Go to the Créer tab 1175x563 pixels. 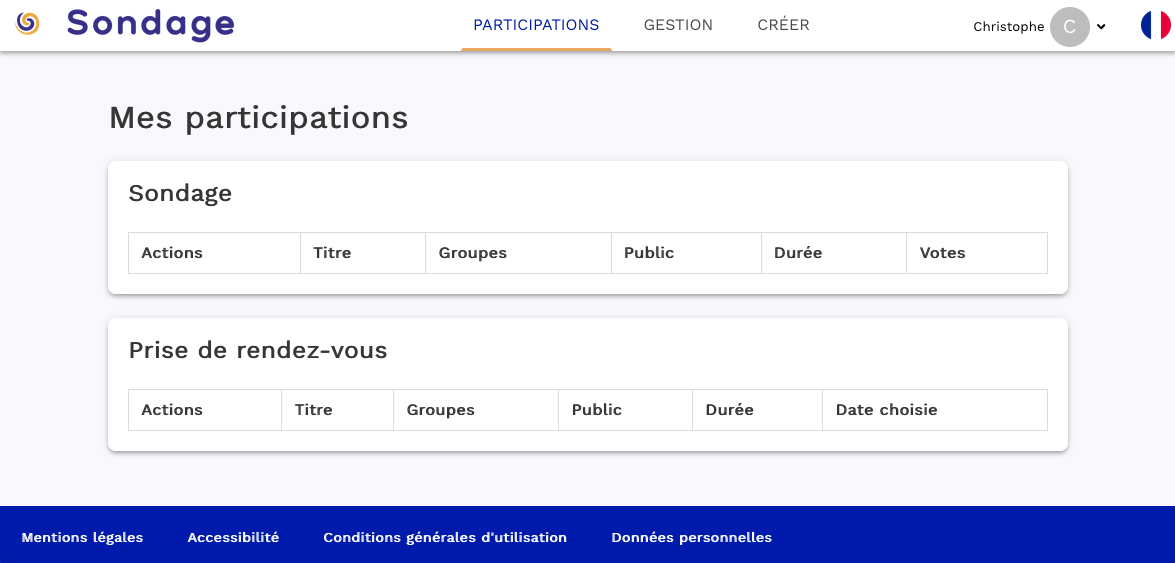coord(783,25)
